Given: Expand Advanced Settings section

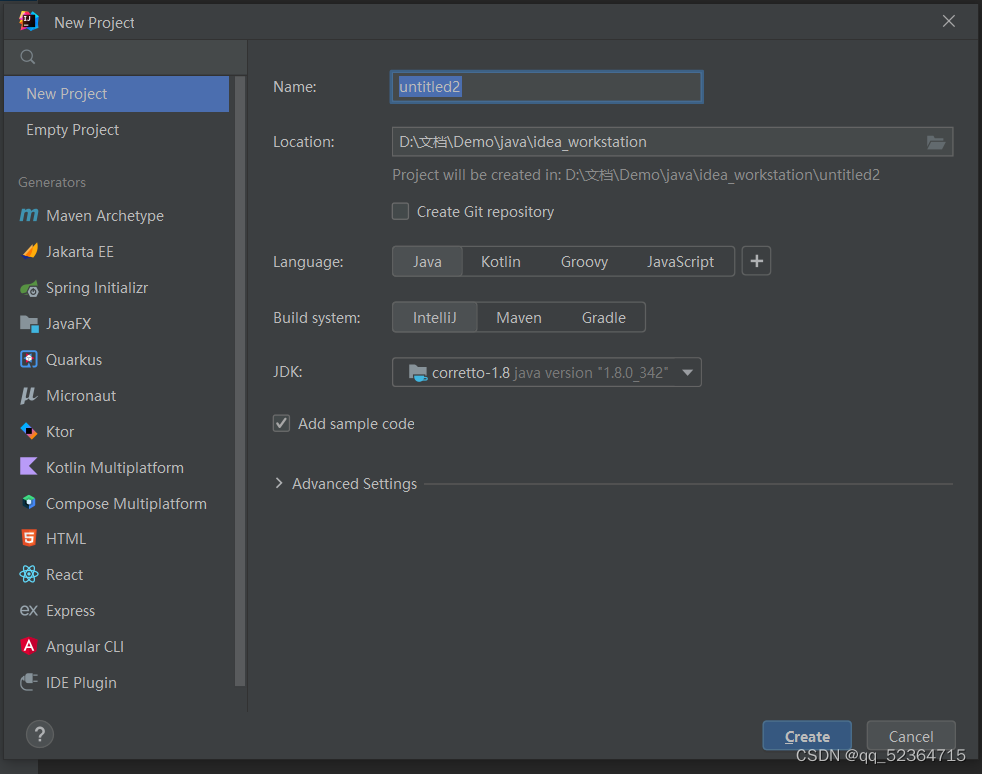Looking at the screenshot, I should pos(279,483).
